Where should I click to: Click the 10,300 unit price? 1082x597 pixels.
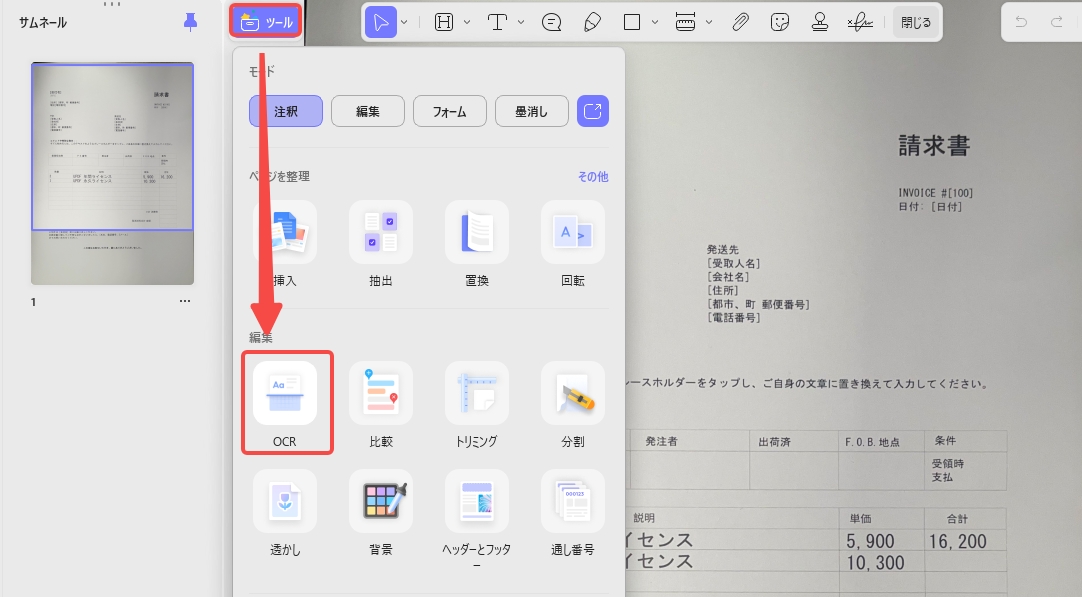pos(876,563)
